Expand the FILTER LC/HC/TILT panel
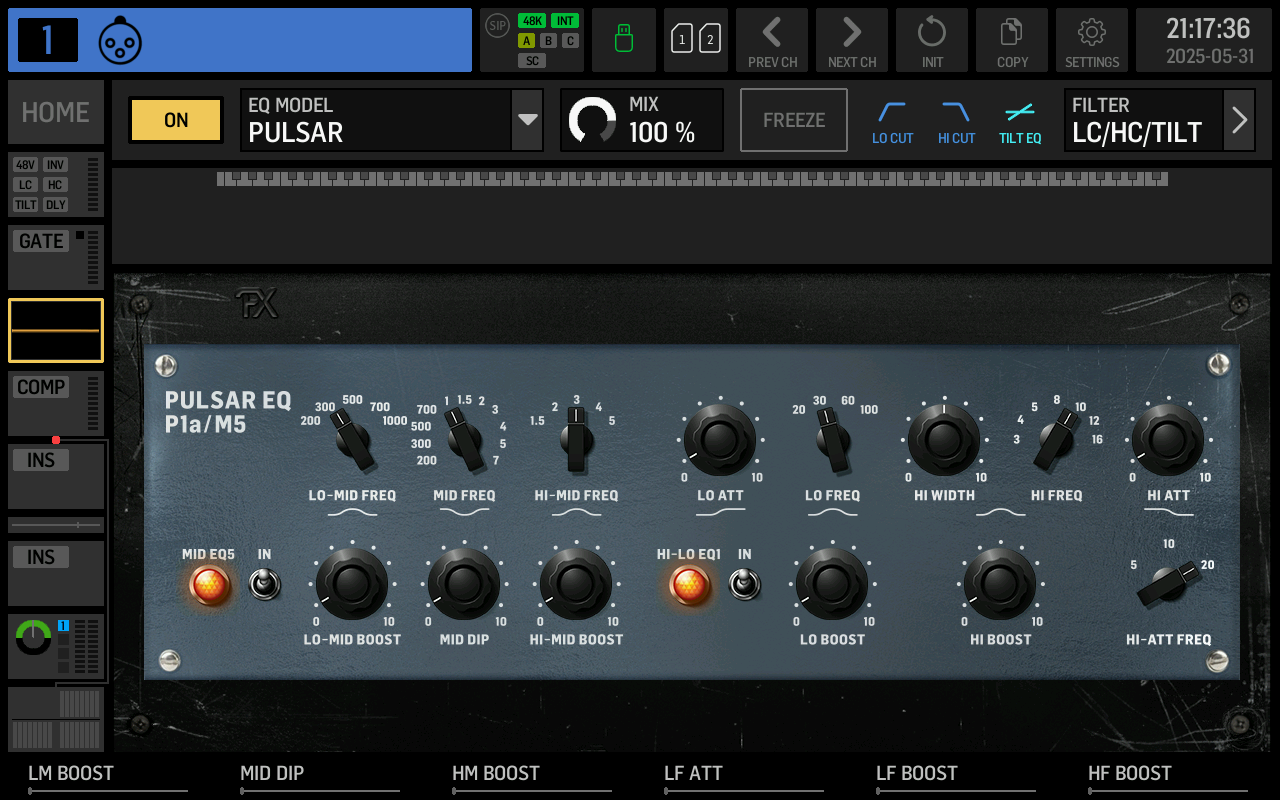 [x=1239, y=120]
